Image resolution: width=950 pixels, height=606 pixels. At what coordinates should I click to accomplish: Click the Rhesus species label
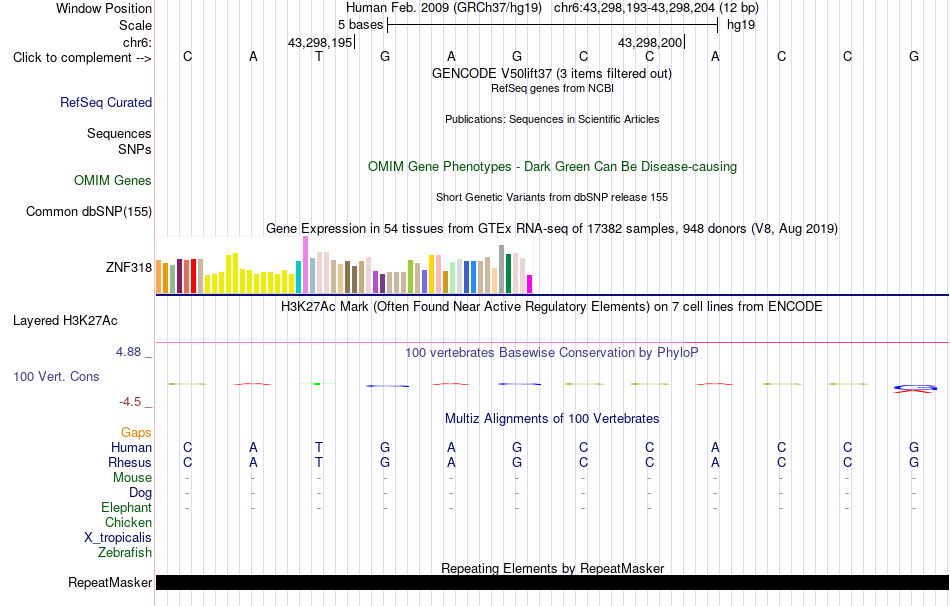pyautogui.click(x=130, y=462)
